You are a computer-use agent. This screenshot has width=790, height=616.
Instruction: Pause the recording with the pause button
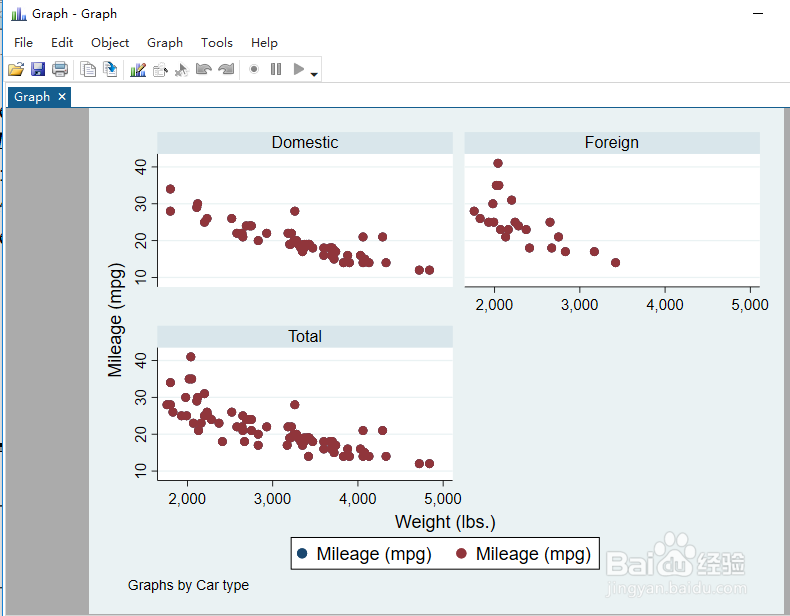[276, 69]
